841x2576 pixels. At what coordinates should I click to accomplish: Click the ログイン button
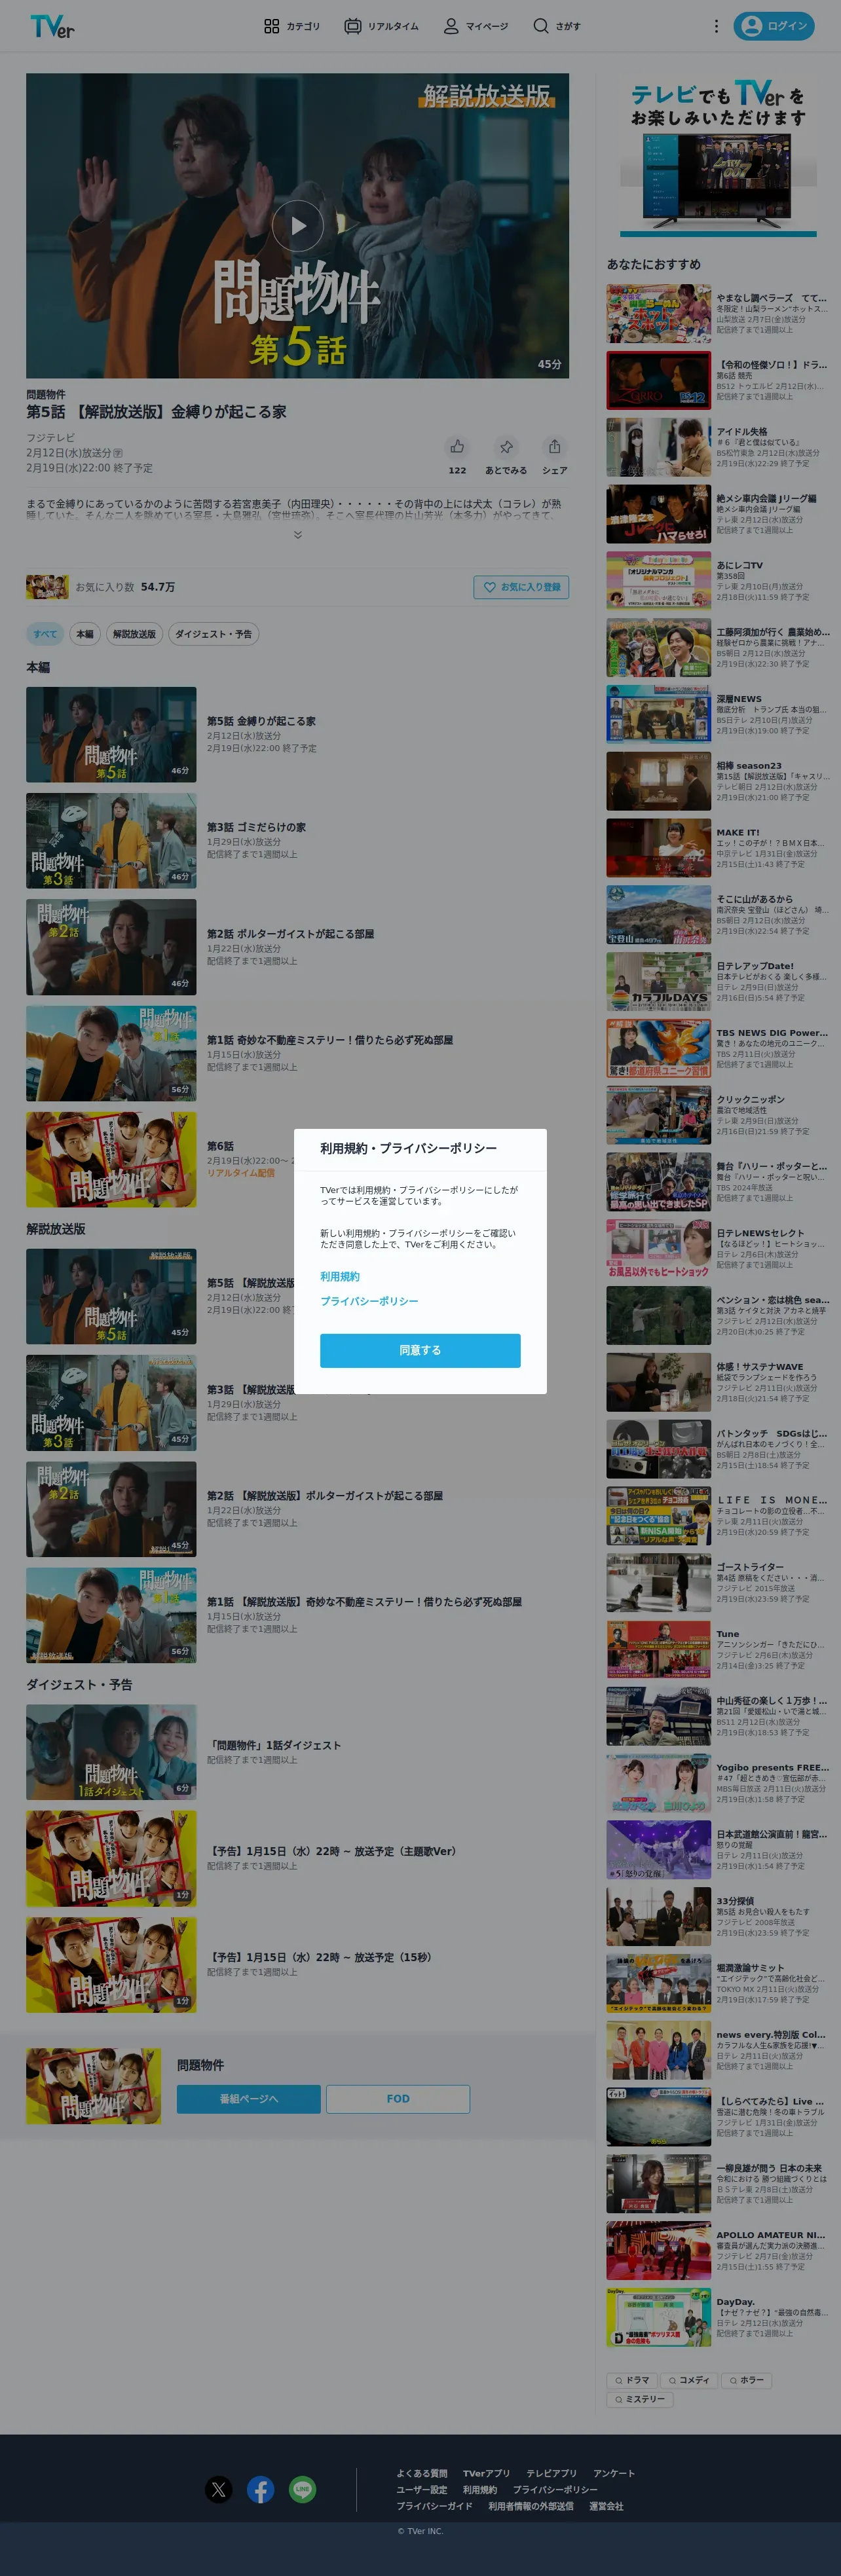[x=774, y=26]
